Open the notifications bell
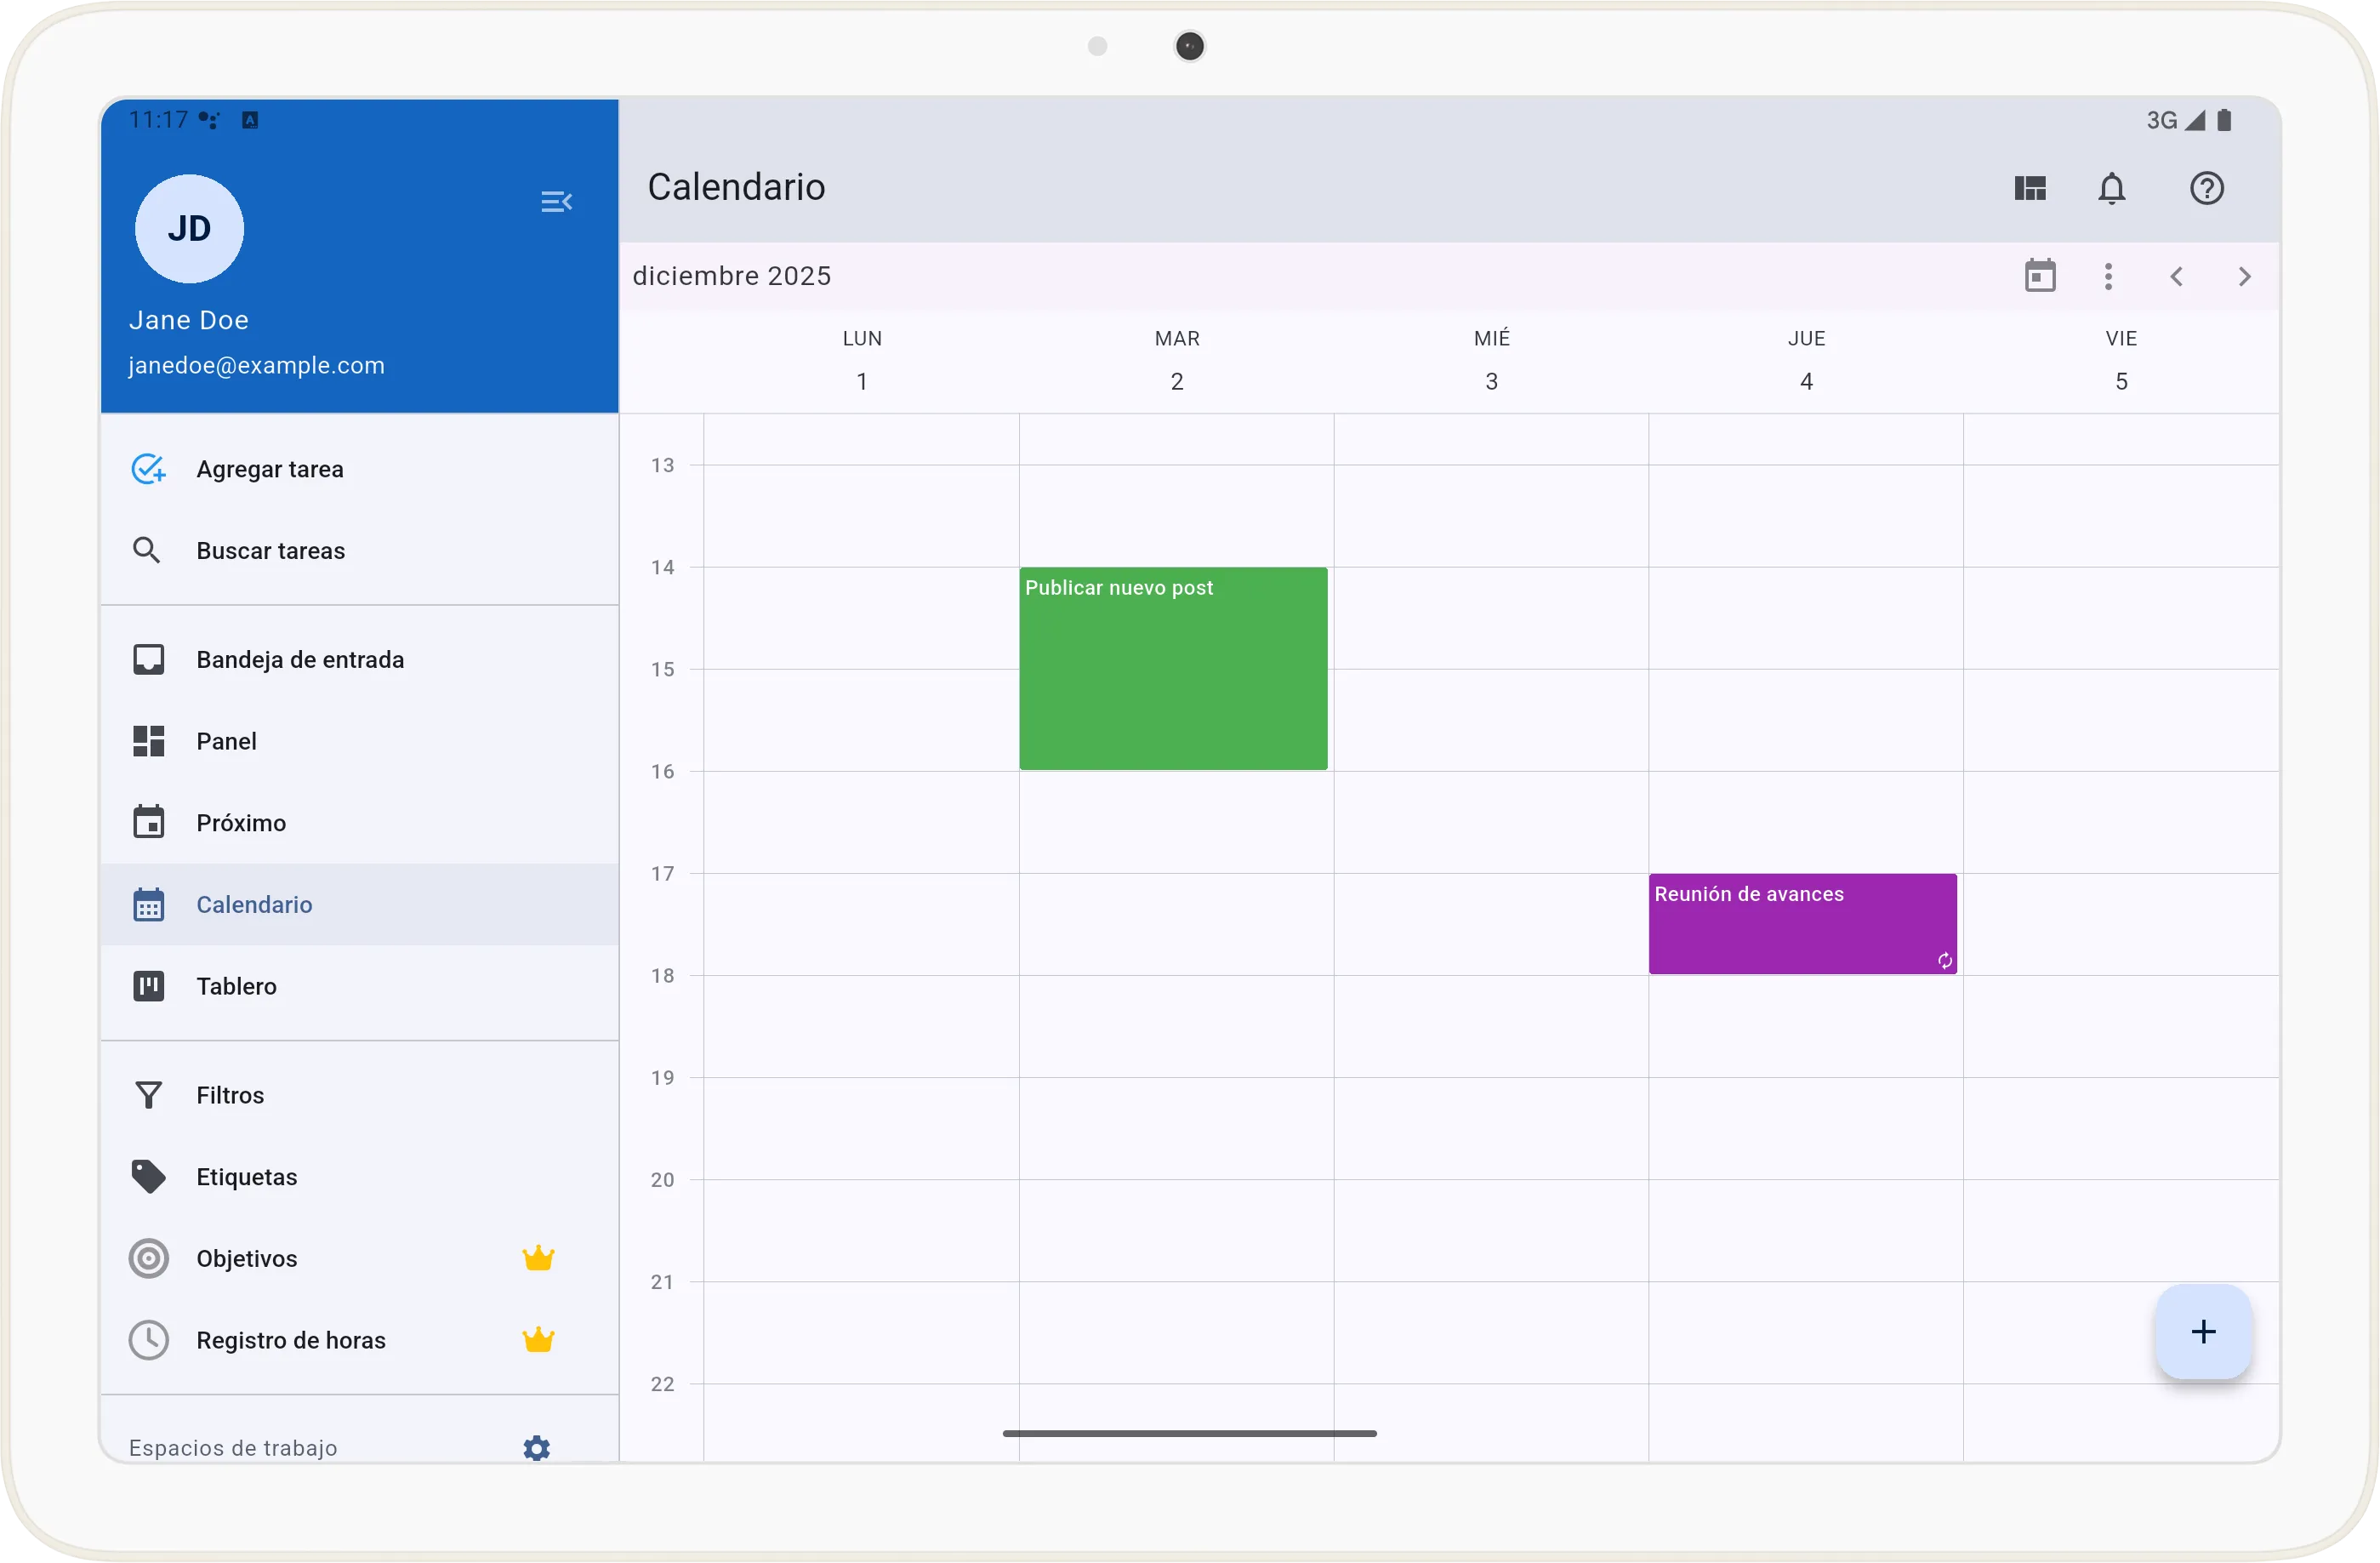 coord(2111,188)
